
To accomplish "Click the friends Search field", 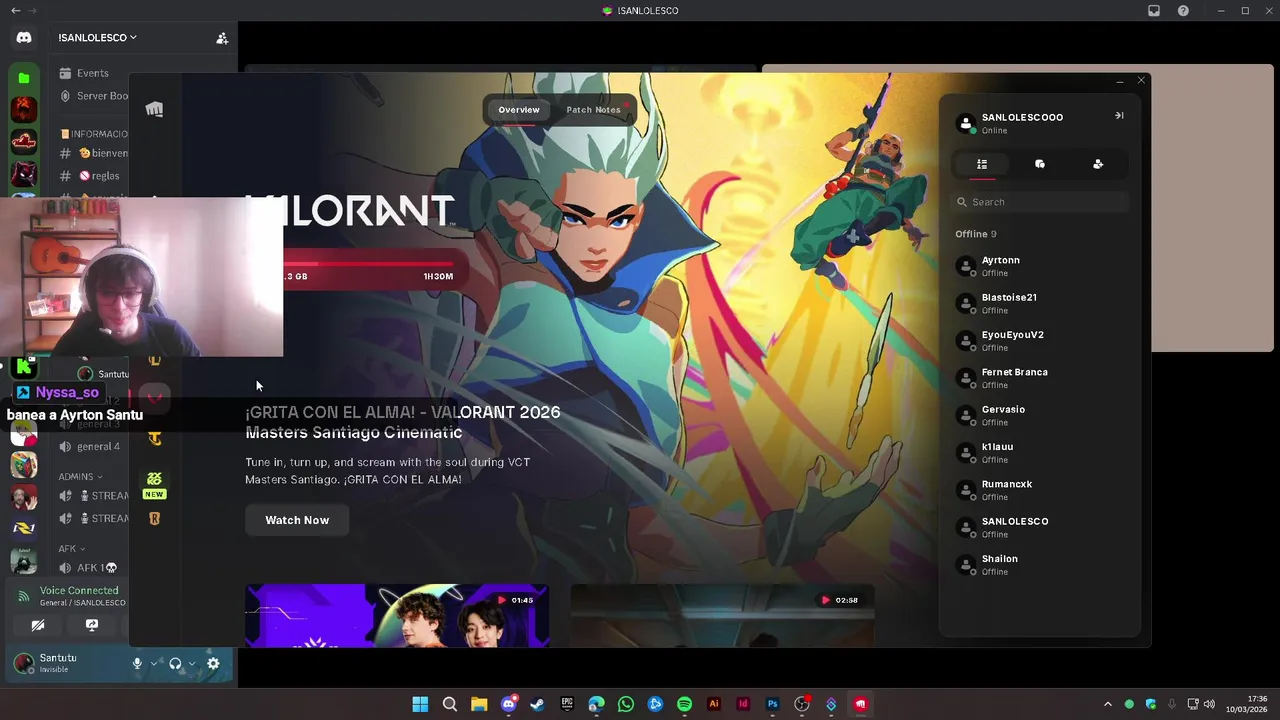I will (1040, 202).
